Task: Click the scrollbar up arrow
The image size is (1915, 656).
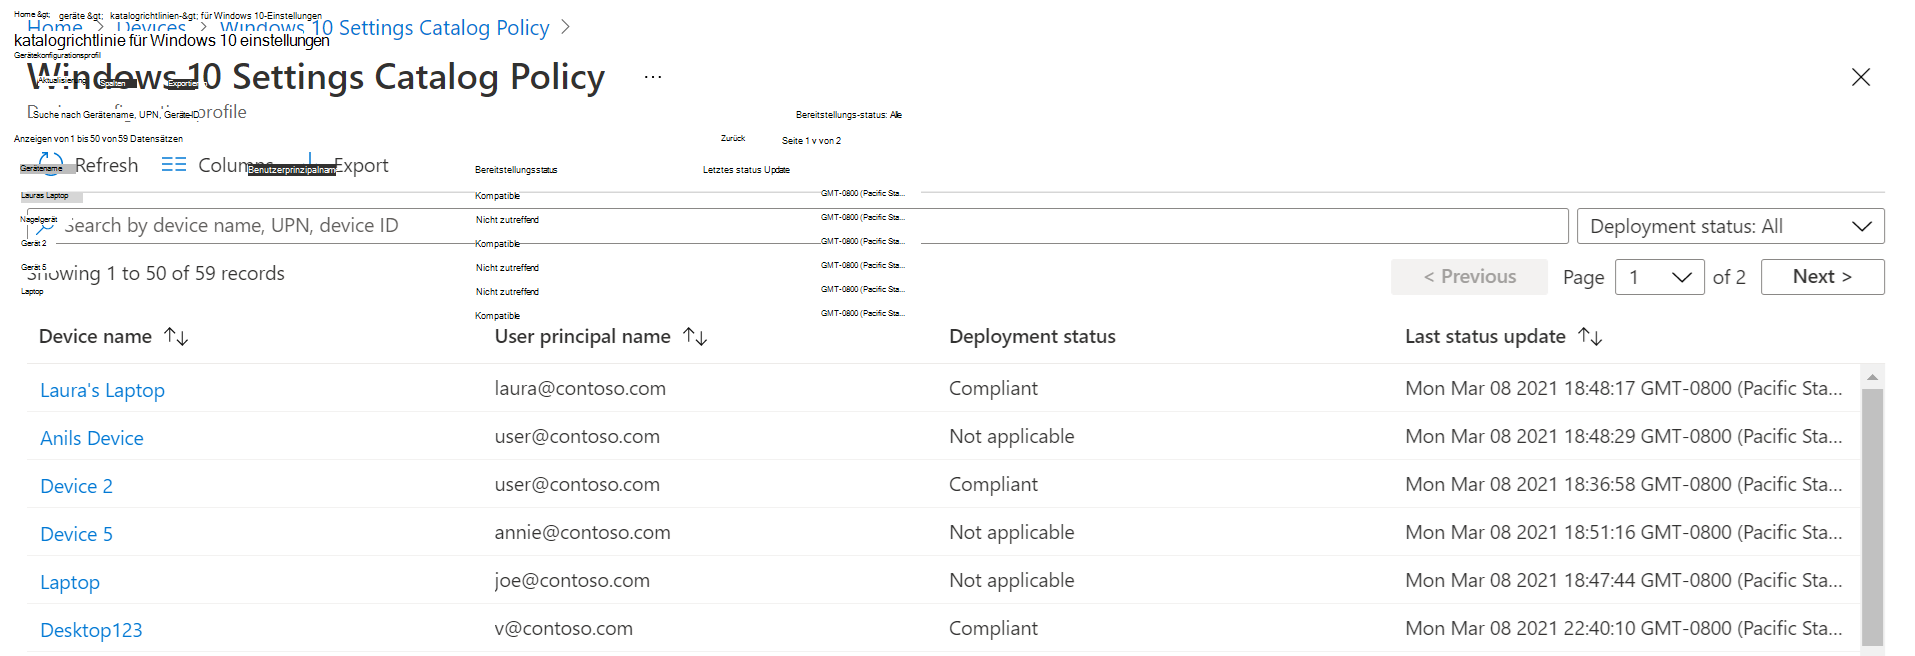Action: [x=1872, y=377]
